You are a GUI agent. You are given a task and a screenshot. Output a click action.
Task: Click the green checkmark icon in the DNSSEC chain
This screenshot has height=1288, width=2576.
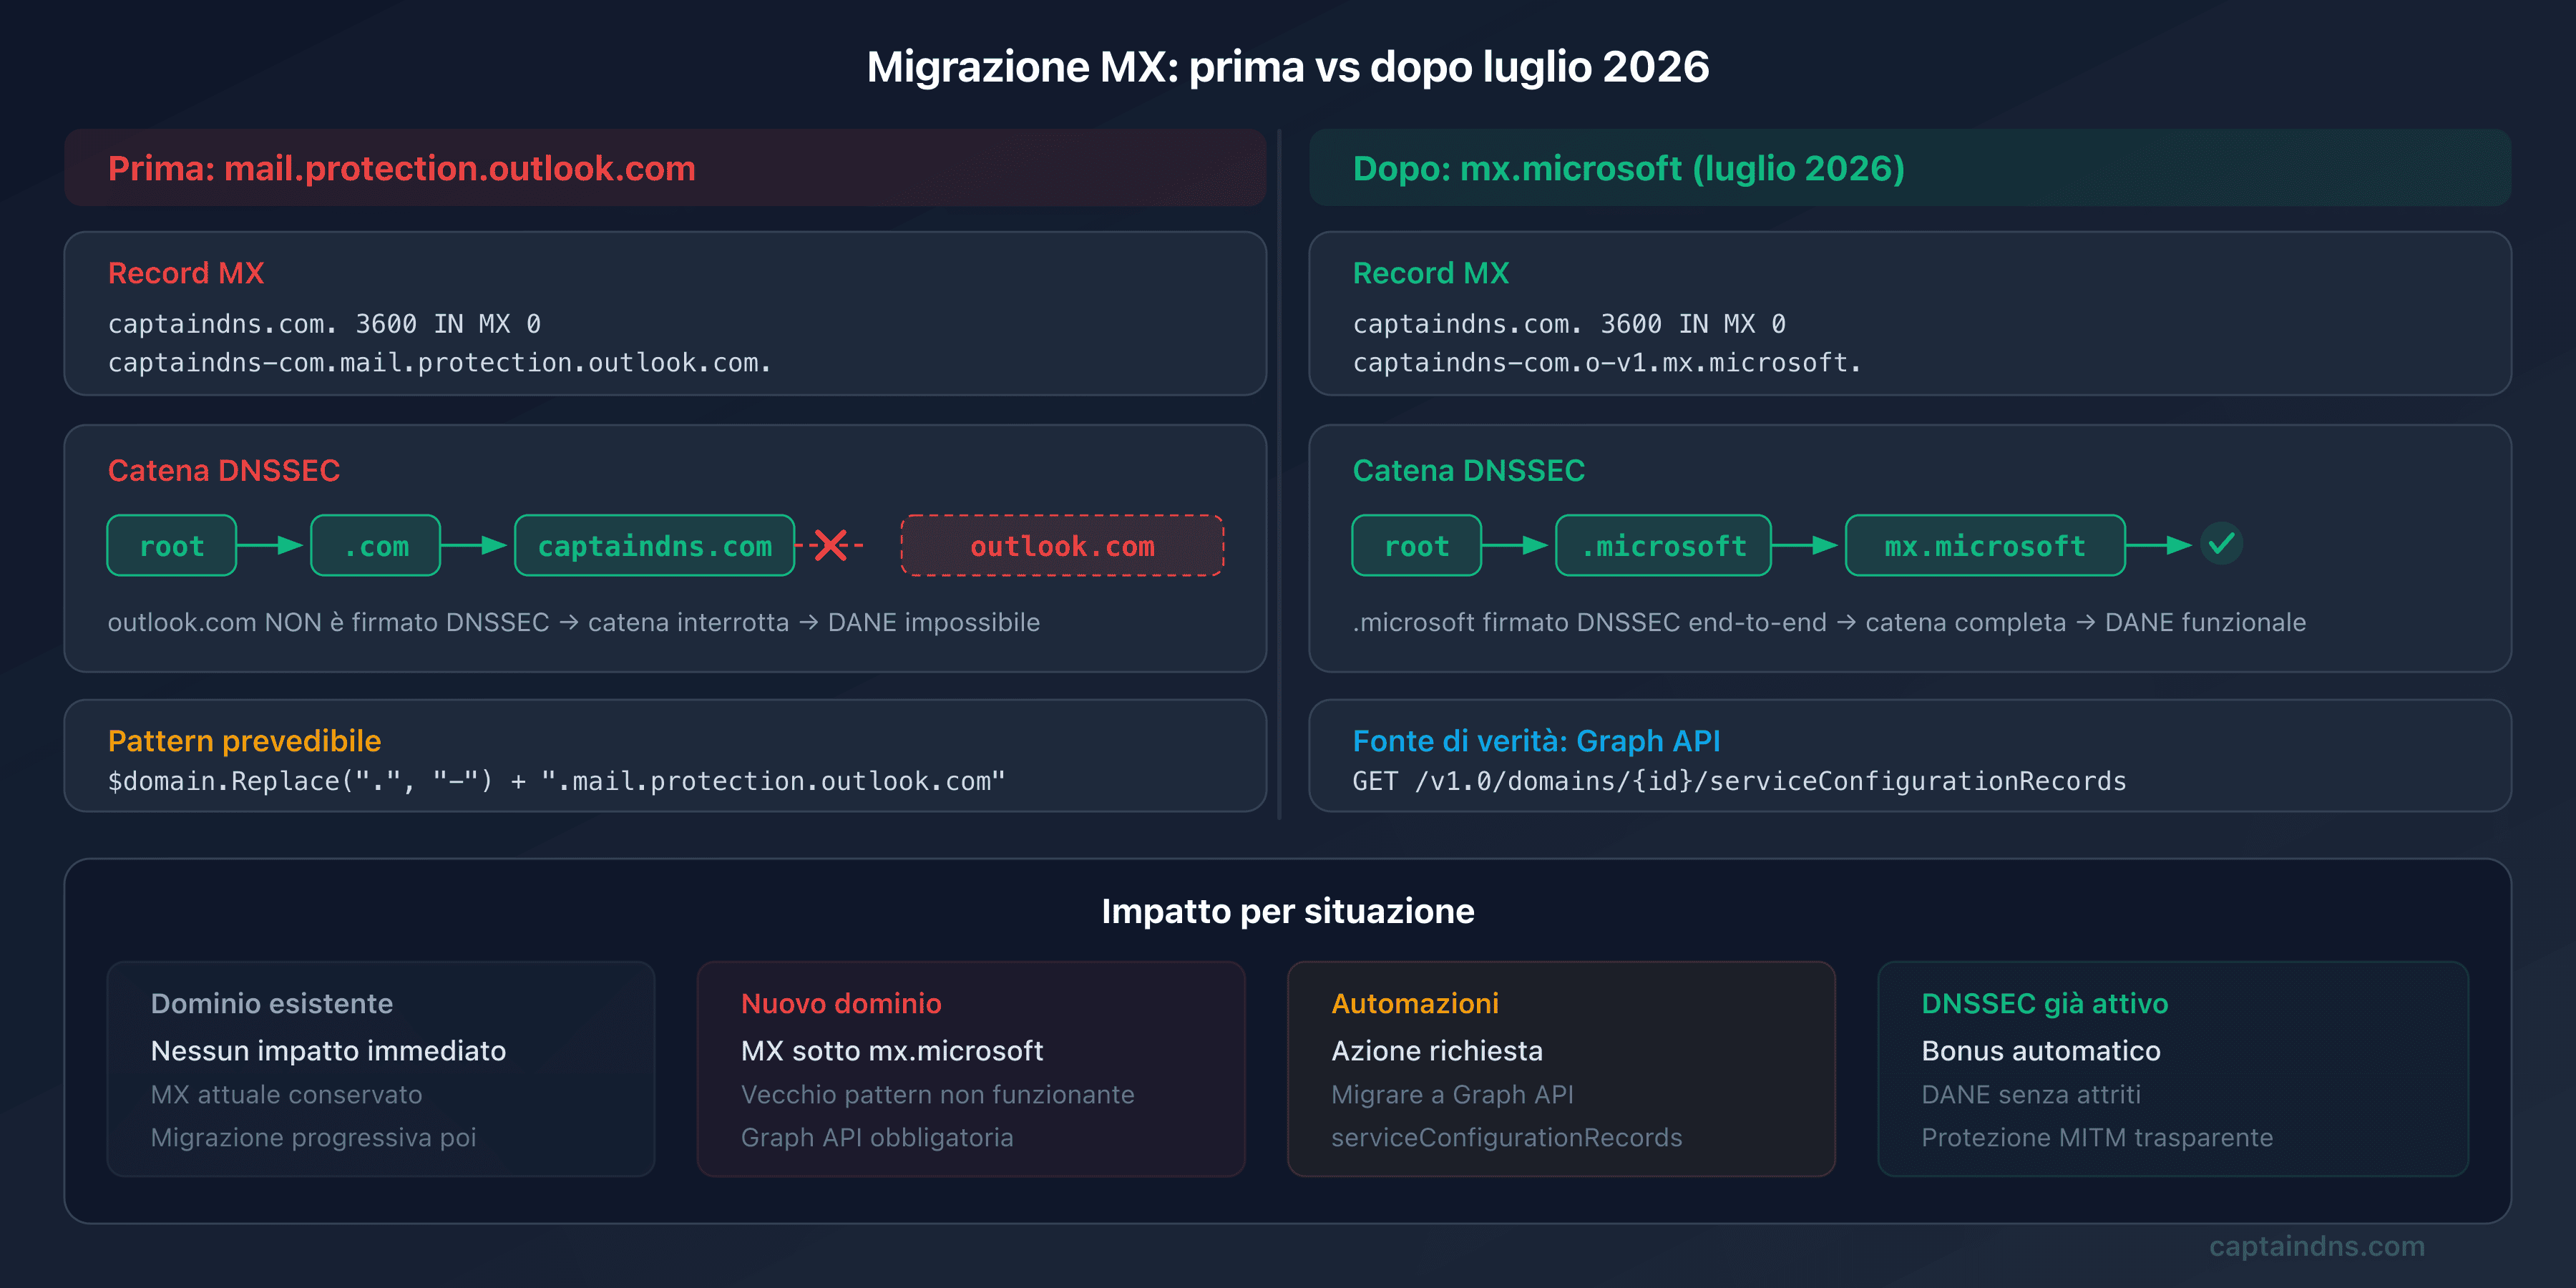point(2221,544)
